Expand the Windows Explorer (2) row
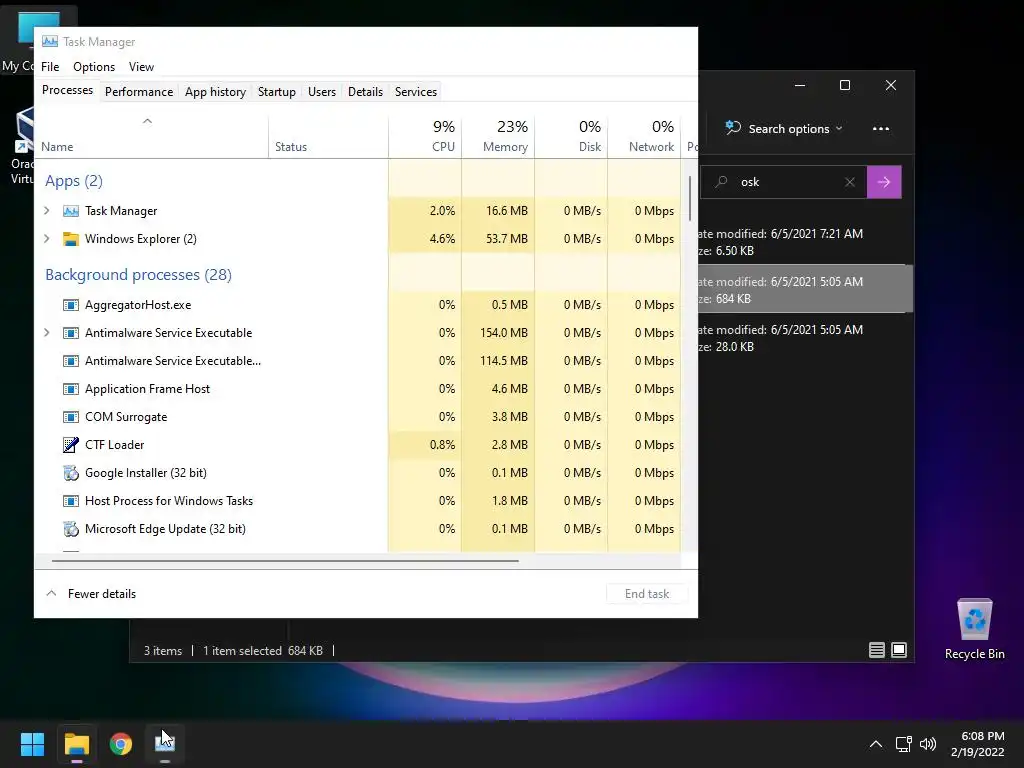 (x=46, y=238)
